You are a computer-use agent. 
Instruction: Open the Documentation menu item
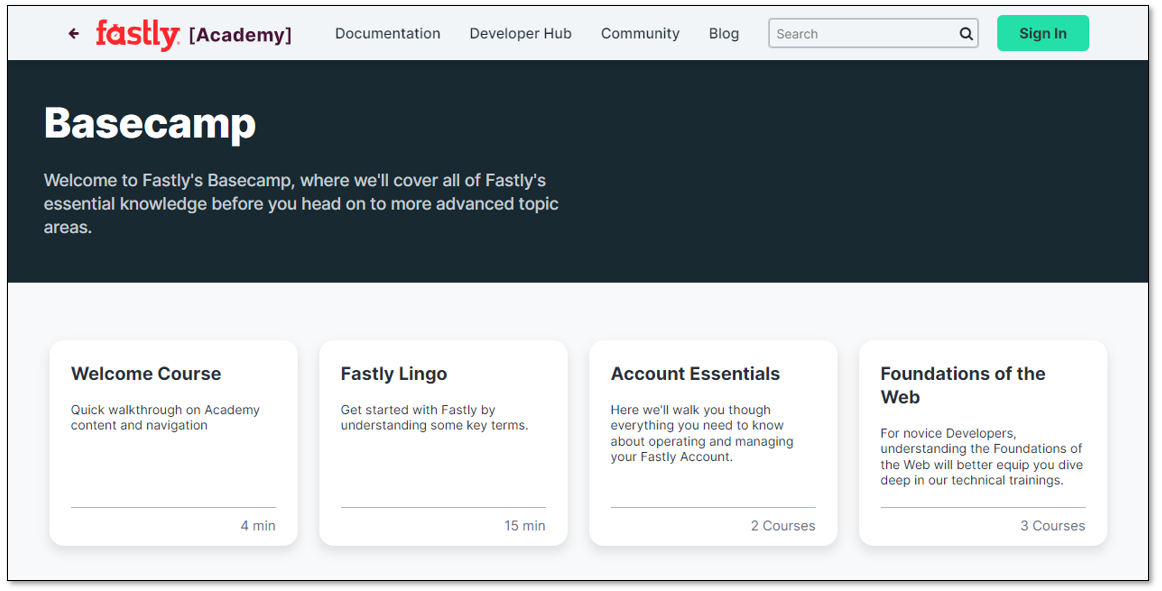(388, 33)
